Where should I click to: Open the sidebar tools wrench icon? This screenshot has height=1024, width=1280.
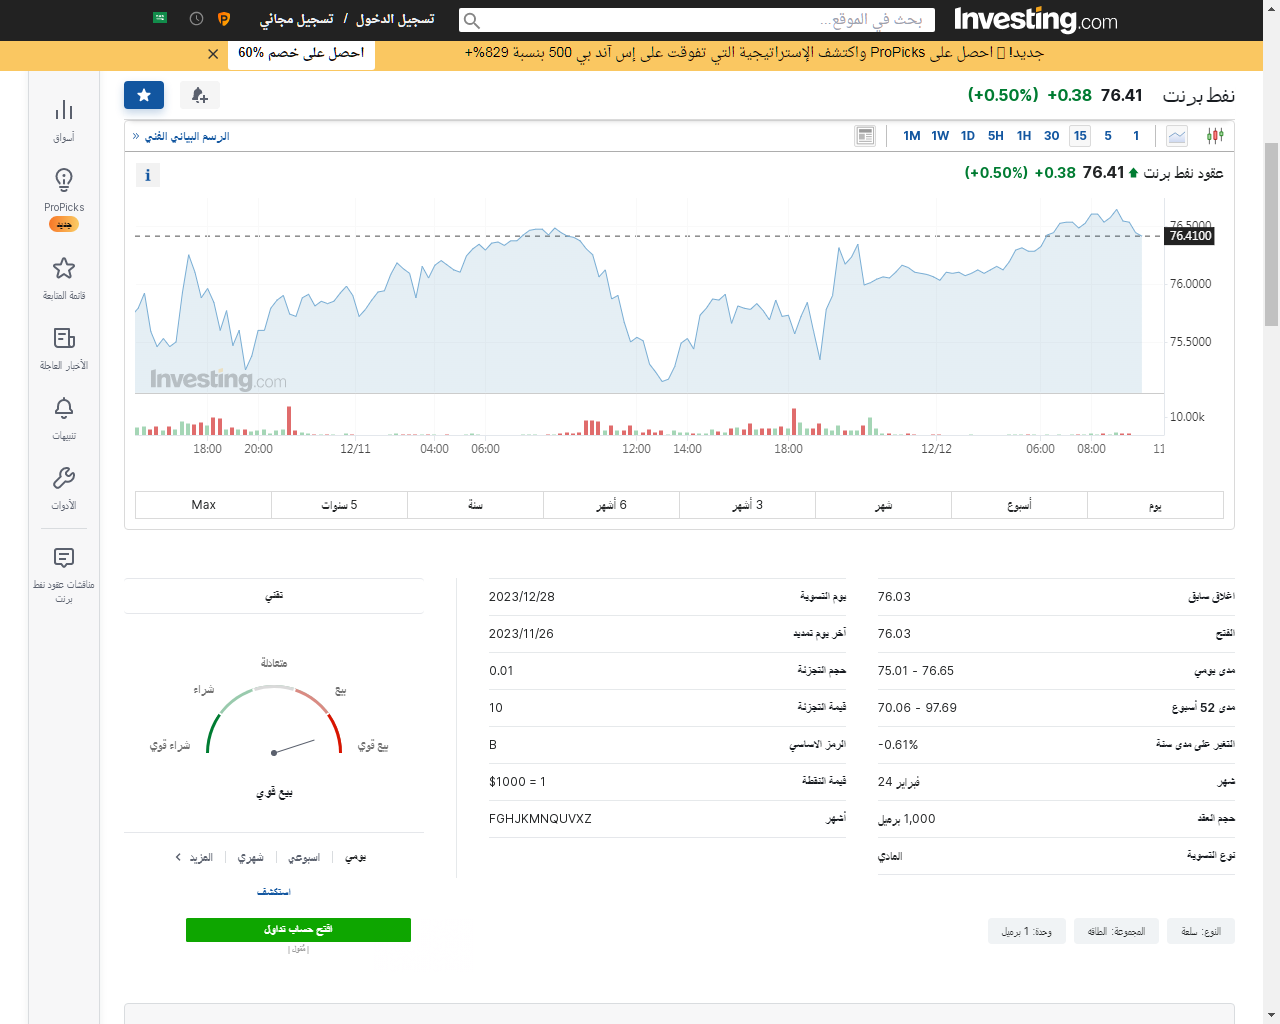(64, 478)
